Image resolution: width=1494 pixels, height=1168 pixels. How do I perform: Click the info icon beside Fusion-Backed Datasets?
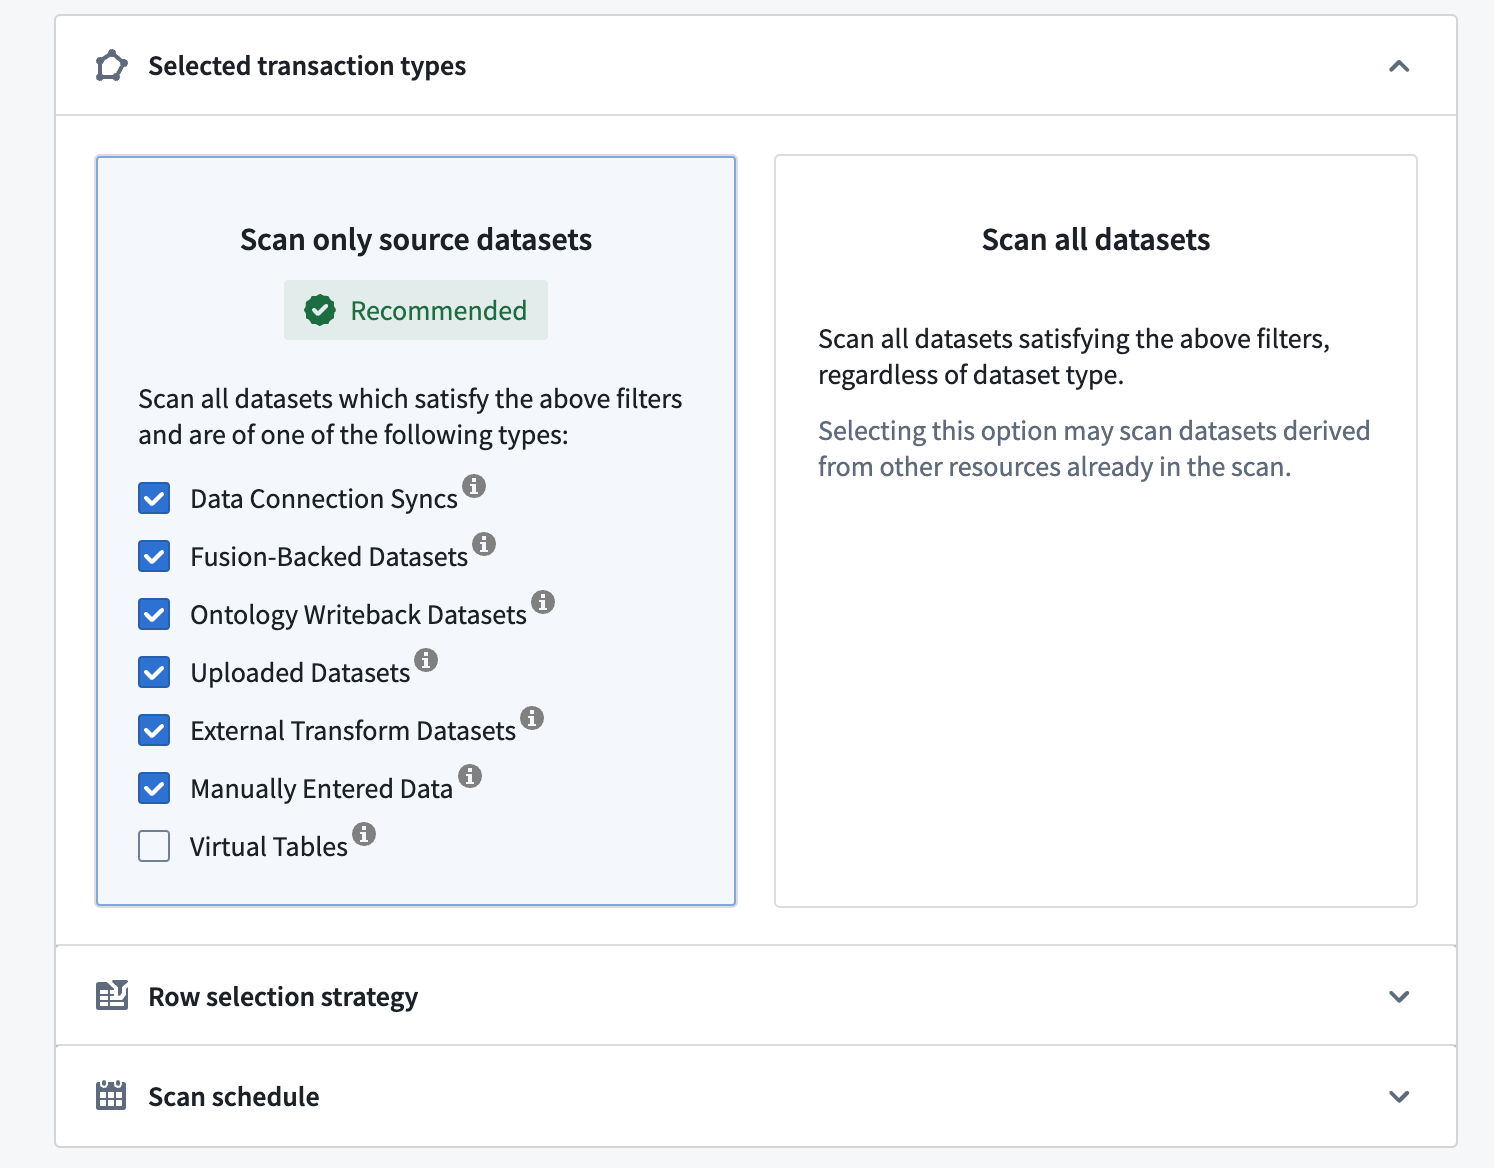tap(485, 545)
